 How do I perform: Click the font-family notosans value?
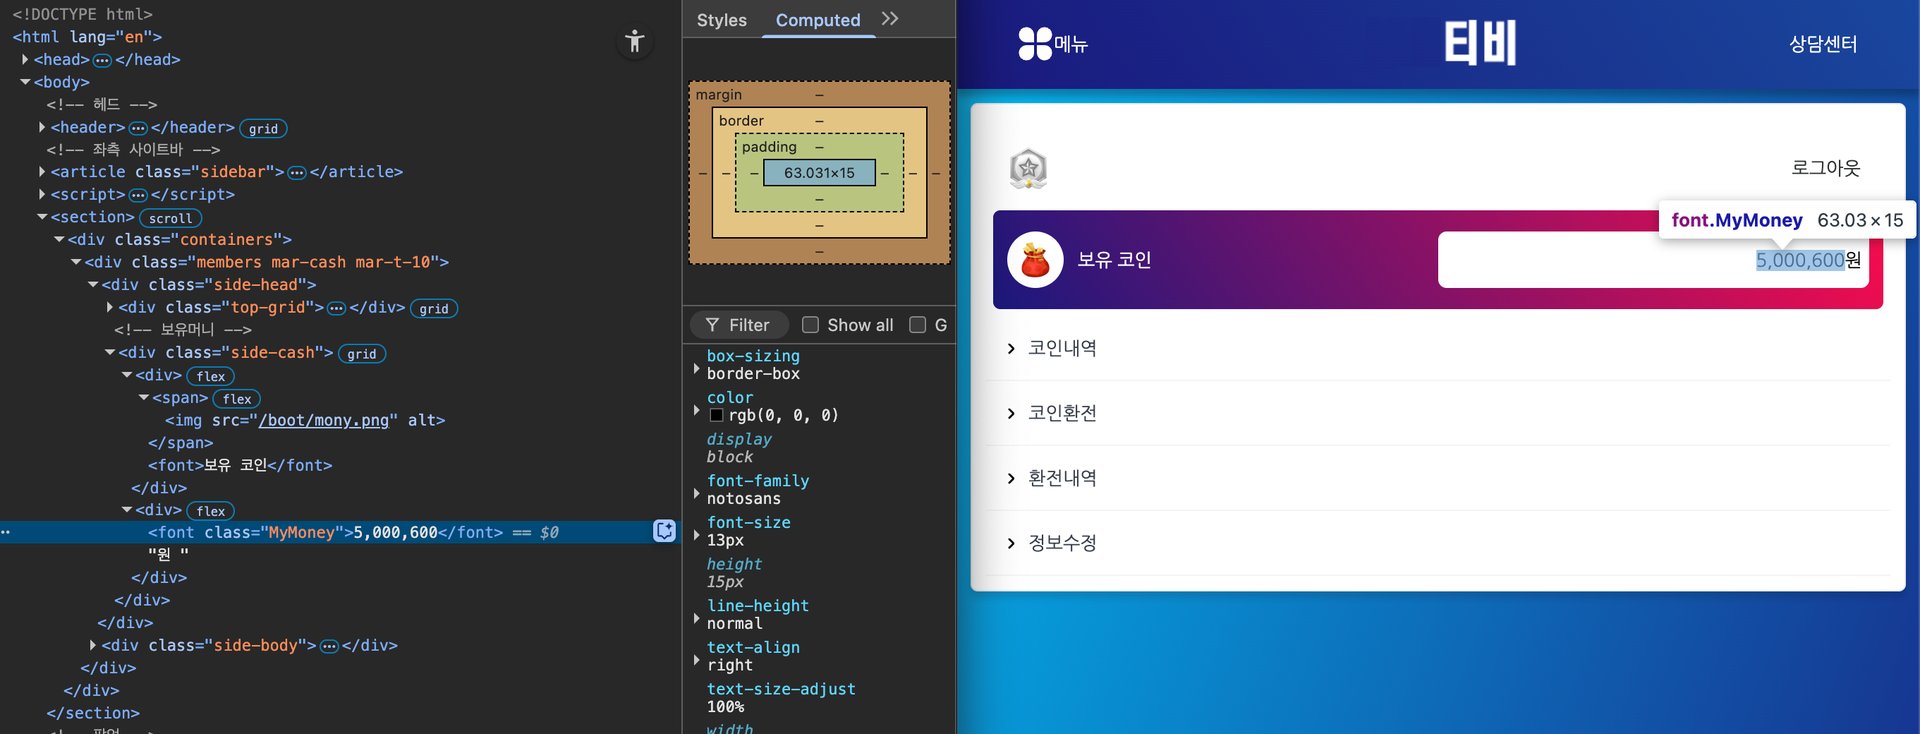point(744,499)
